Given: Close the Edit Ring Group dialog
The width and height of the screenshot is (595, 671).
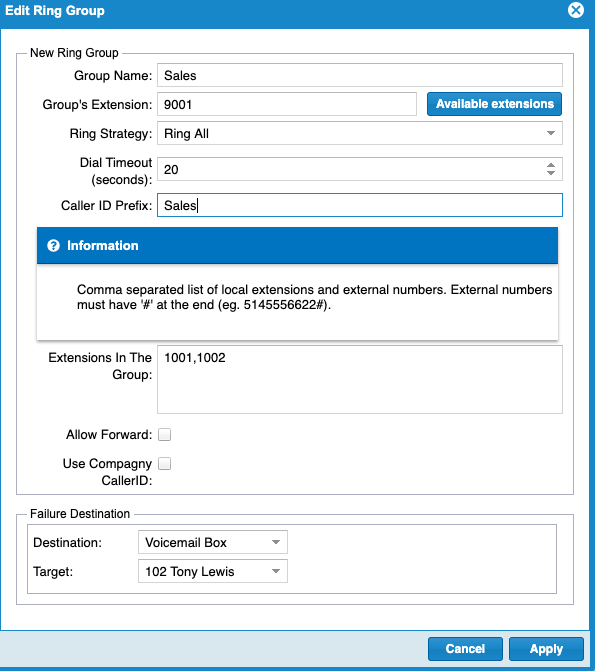Looking at the screenshot, I should click(576, 10).
